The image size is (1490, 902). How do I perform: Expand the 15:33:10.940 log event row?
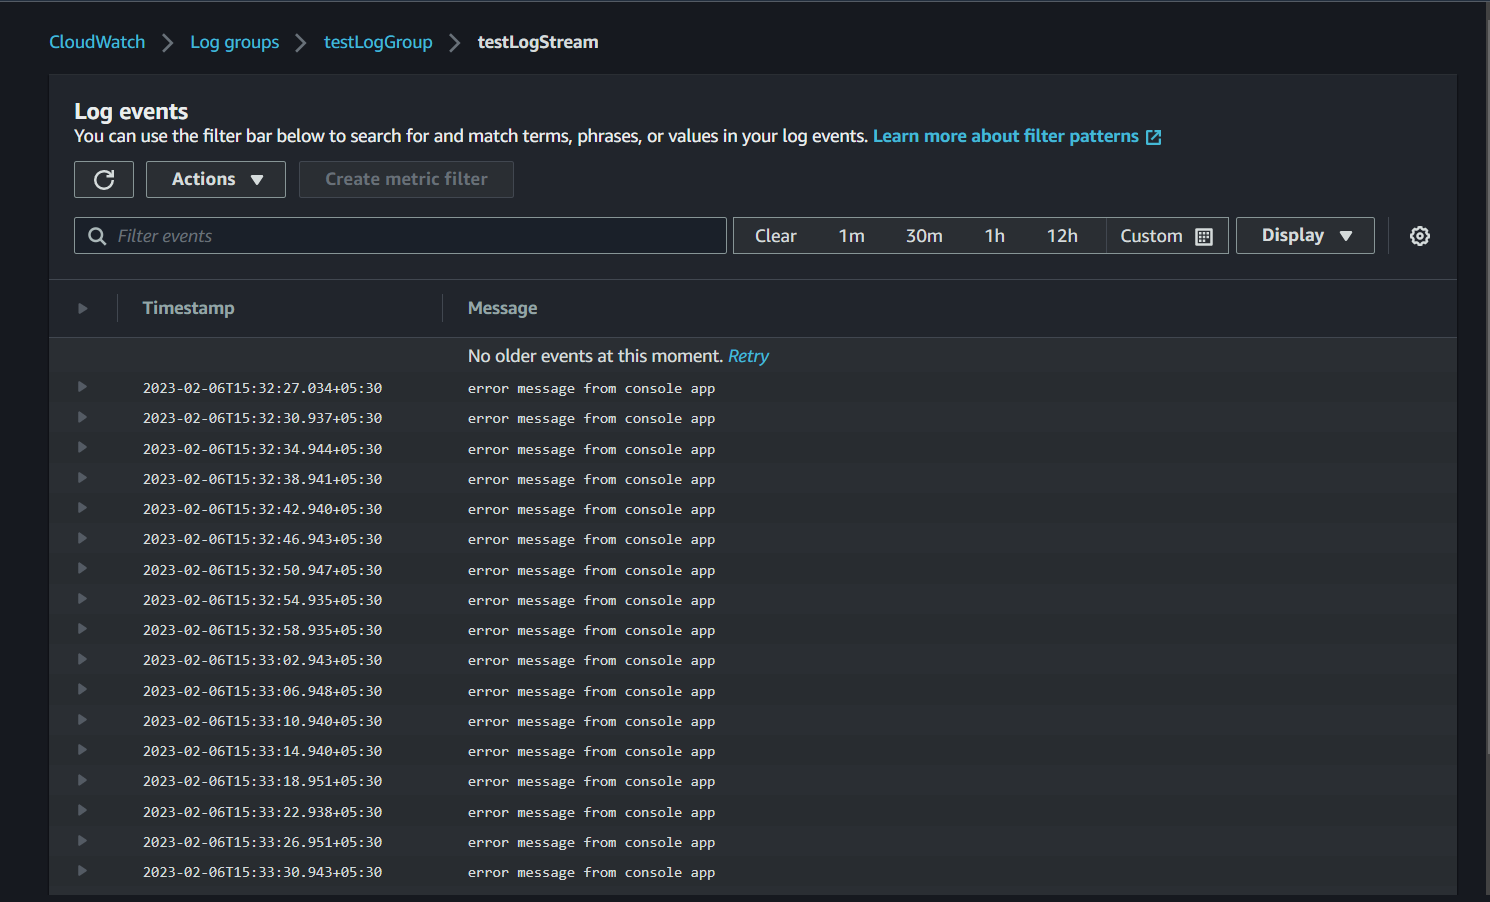tap(82, 720)
